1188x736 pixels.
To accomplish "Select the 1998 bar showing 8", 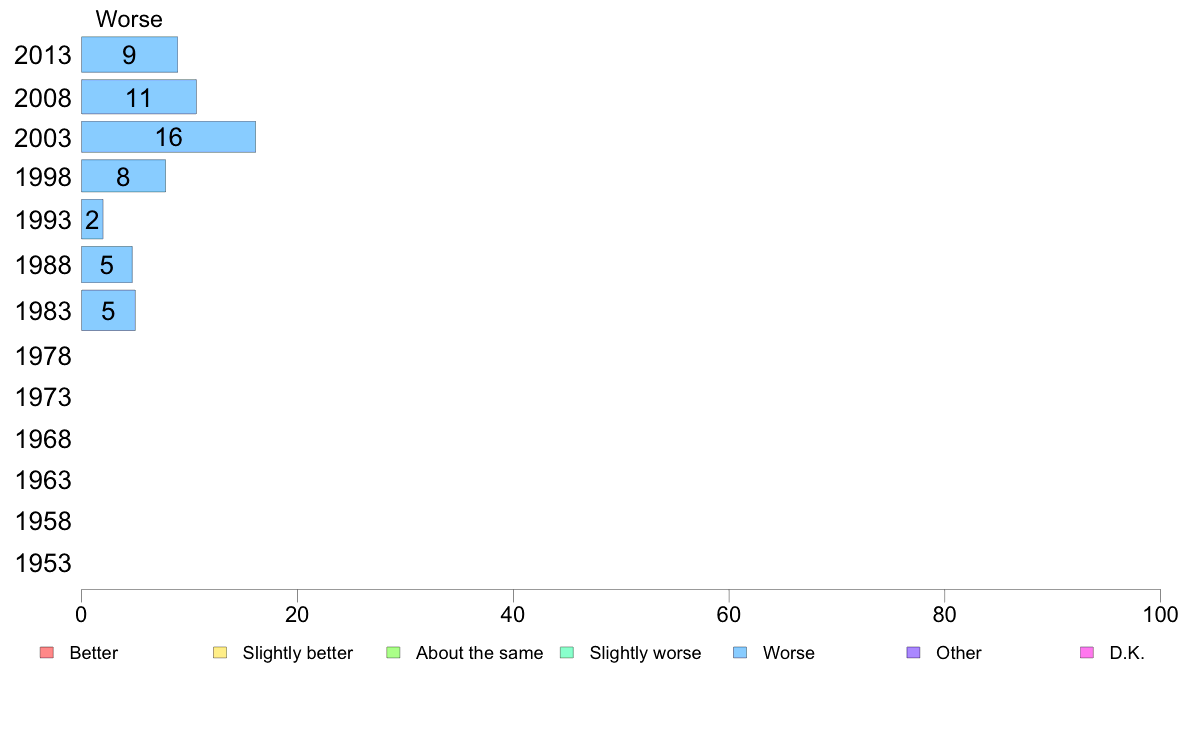I will pyautogui.click(x=123, y=176).
